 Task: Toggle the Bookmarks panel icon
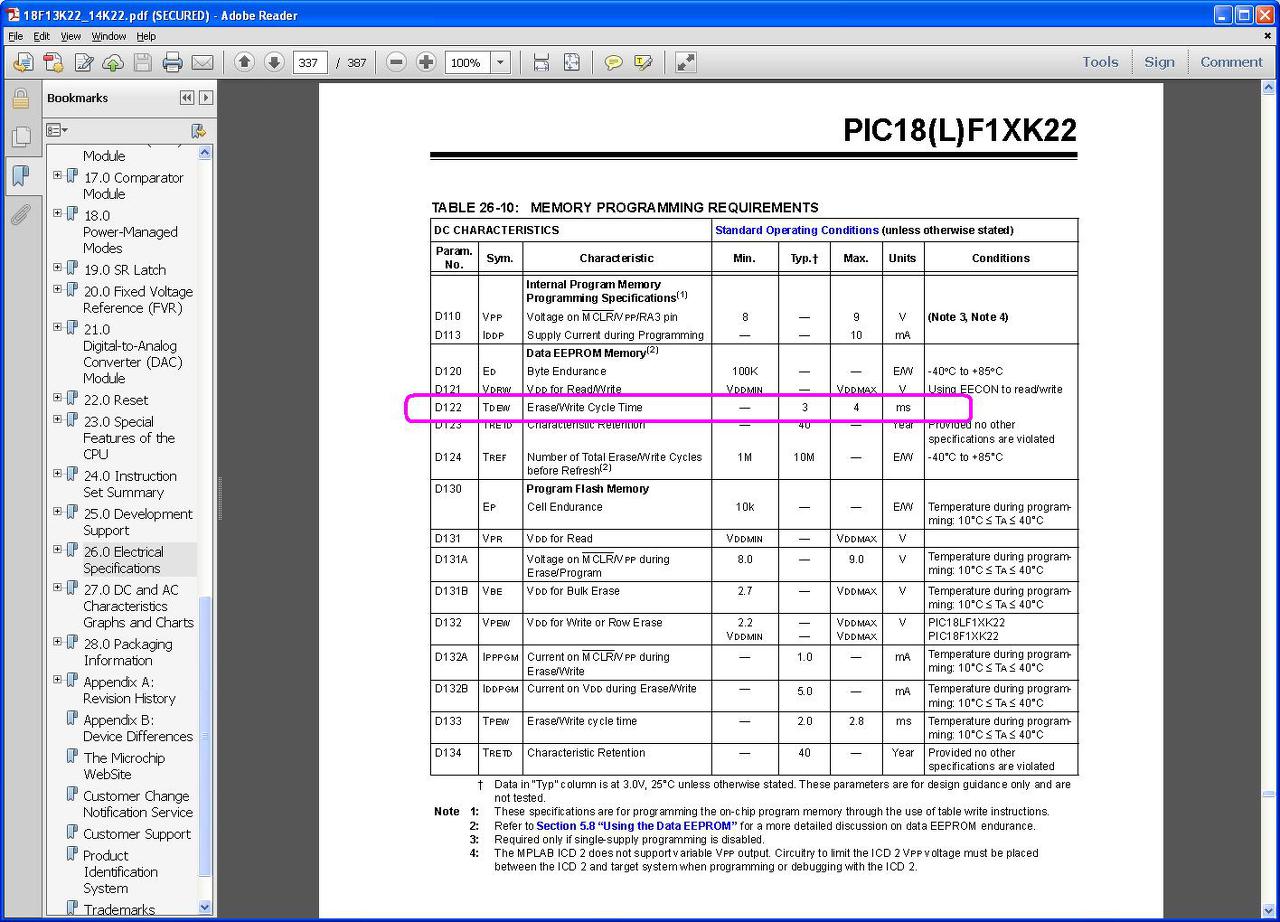click(x=20, y=177)
